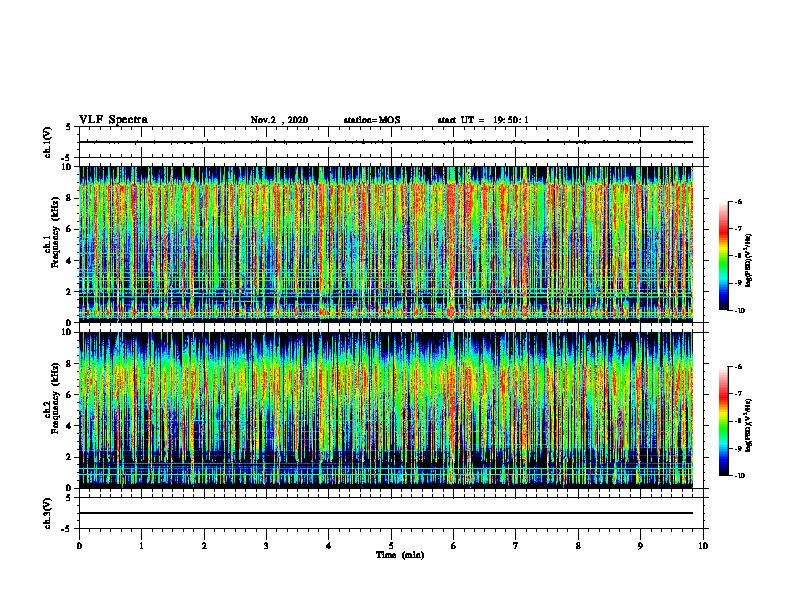Click the 'station=MOS' label
This screenshot has width=792, height=612.
[x=372, y=120]
